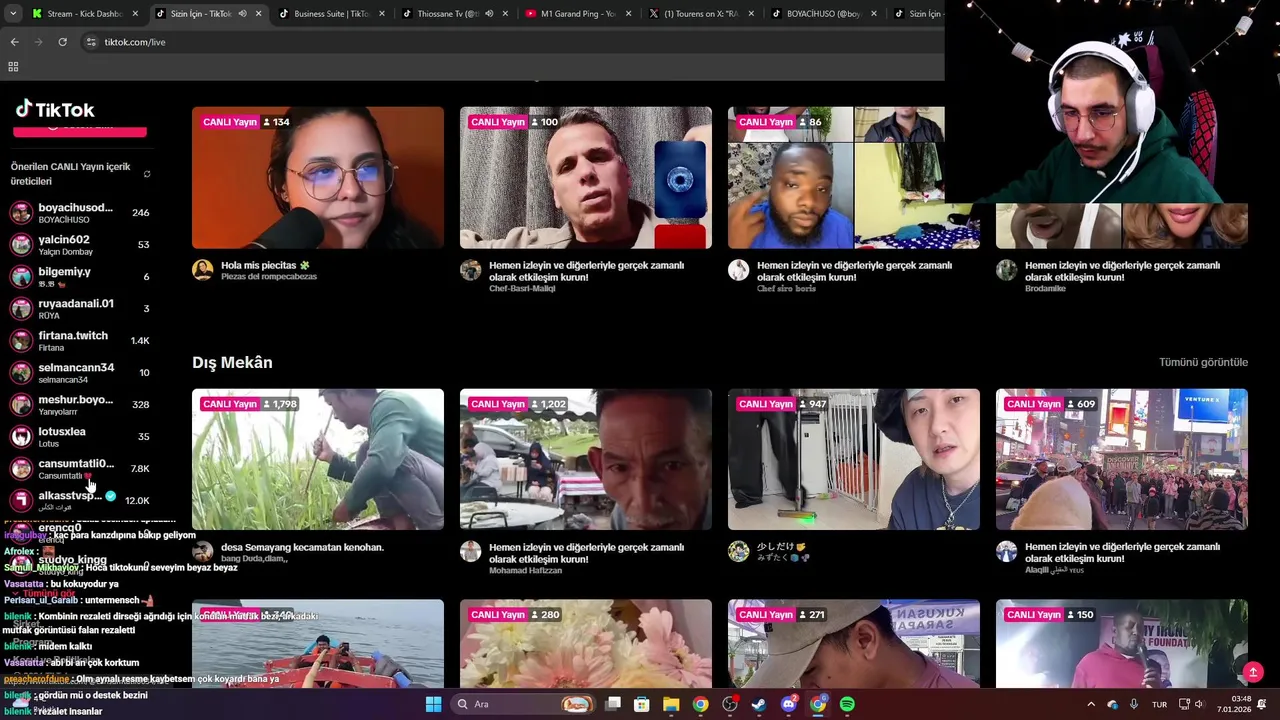
Task: Open the Windows Start menu
Action: click(433, 704)
